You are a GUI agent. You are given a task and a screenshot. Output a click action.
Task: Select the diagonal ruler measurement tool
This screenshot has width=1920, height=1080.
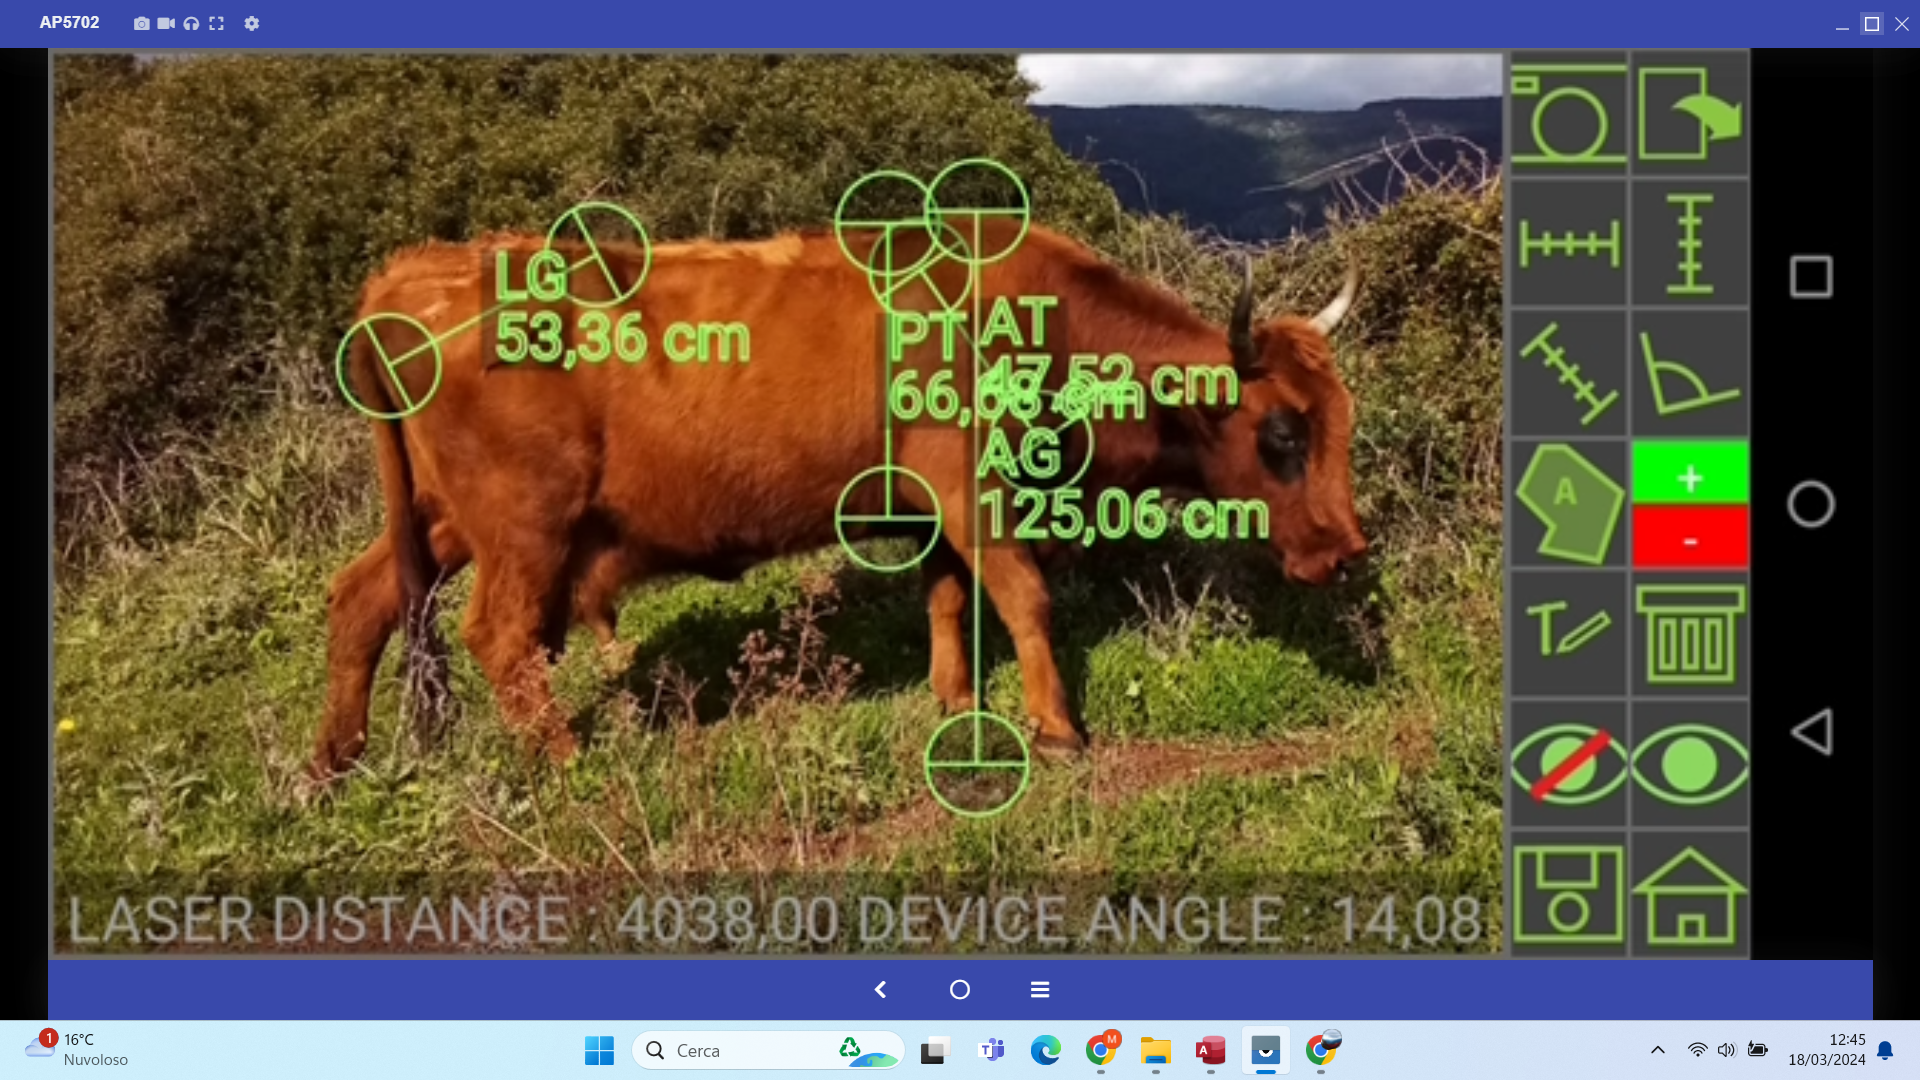pos(1567,374)
